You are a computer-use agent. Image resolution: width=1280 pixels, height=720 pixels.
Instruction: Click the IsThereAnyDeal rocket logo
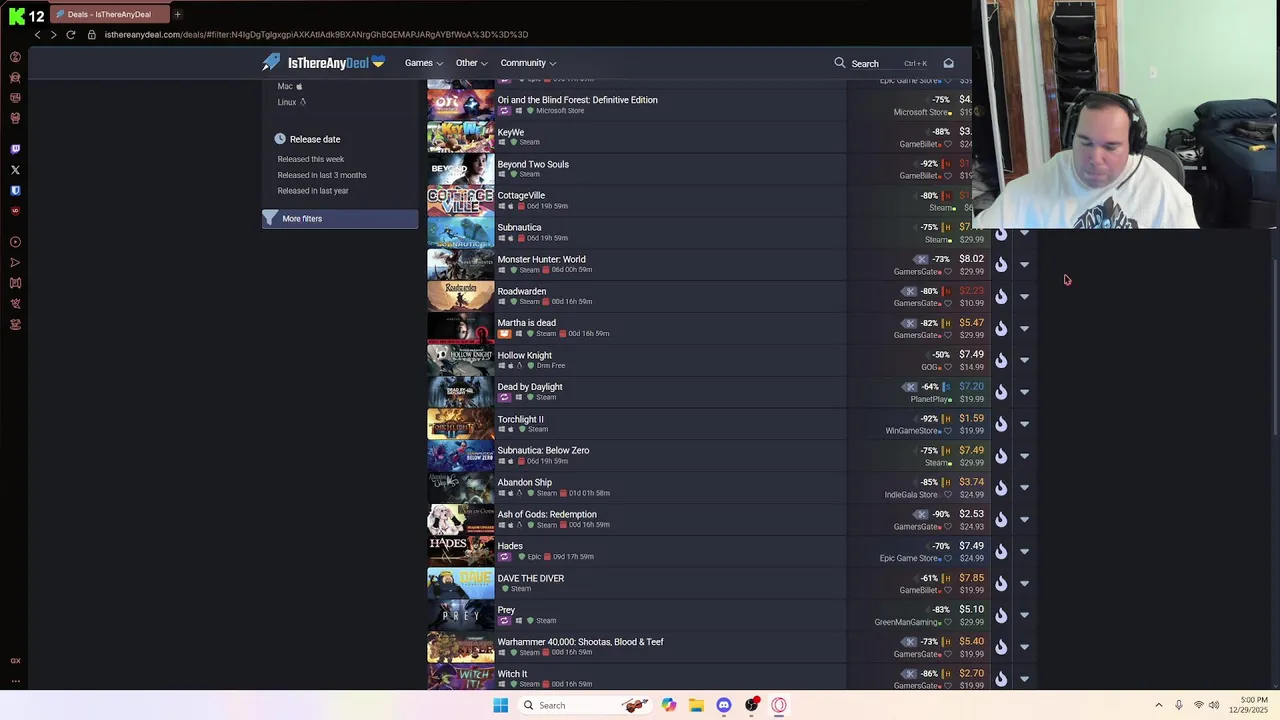[271, 63]
